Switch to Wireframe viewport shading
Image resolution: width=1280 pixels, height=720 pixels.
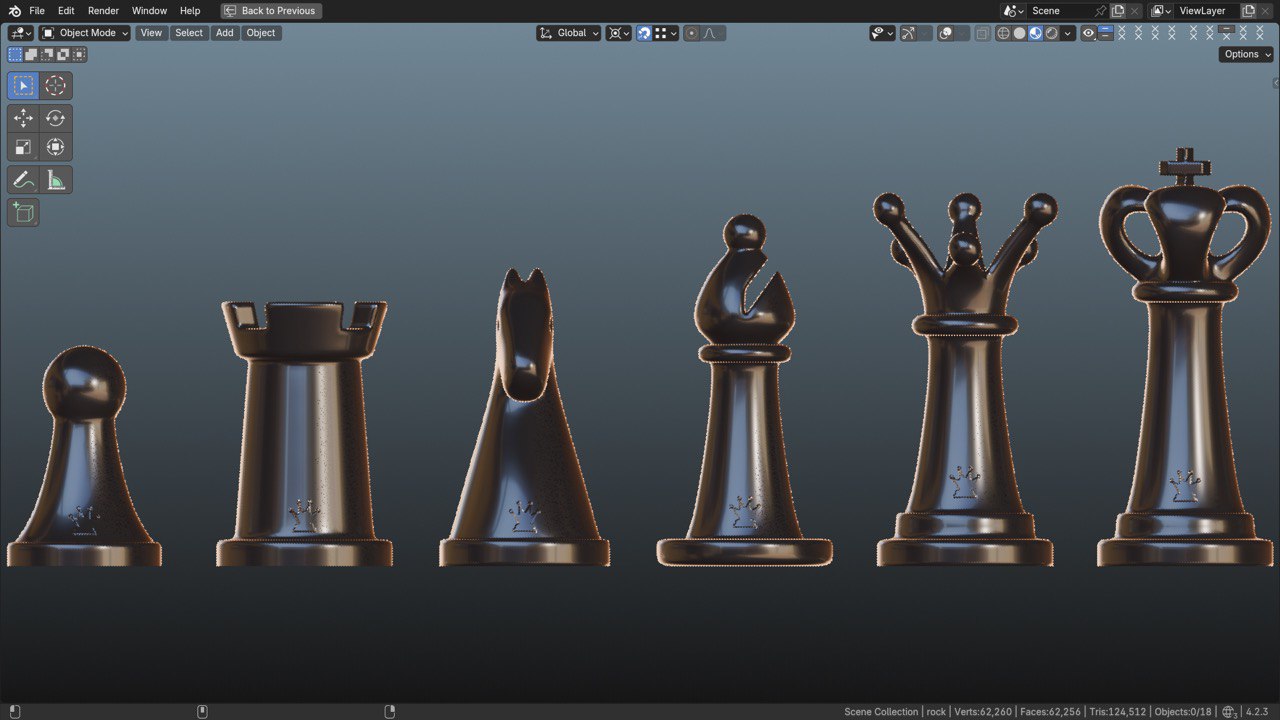[x=1003, y=33]
